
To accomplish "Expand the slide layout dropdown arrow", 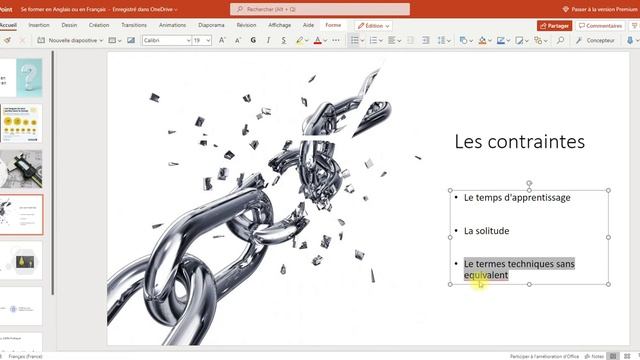I will pos(120,40).
